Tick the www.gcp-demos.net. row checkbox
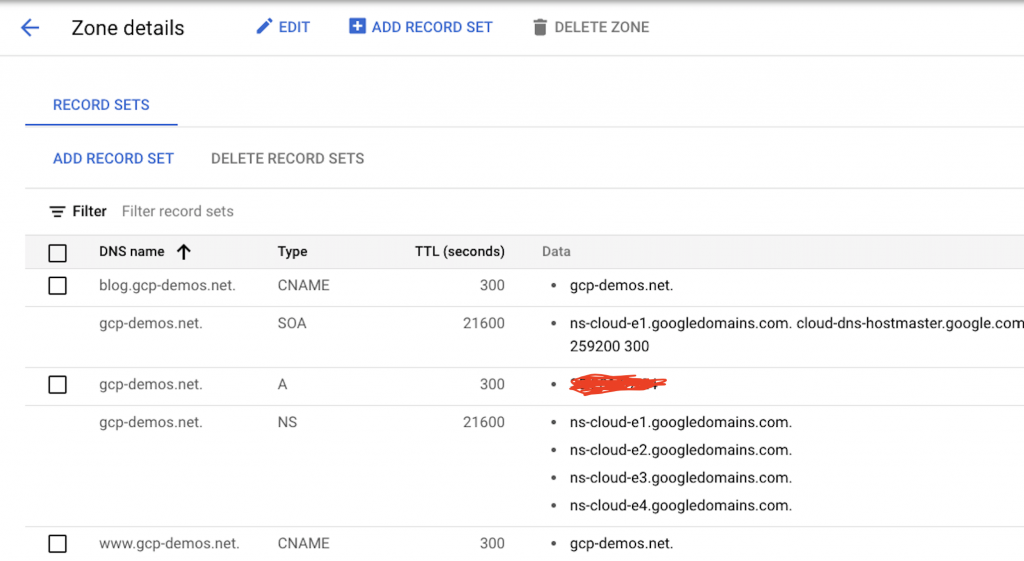The height and width of the screenshot is (561, 1024). click(x=58, y=544)
